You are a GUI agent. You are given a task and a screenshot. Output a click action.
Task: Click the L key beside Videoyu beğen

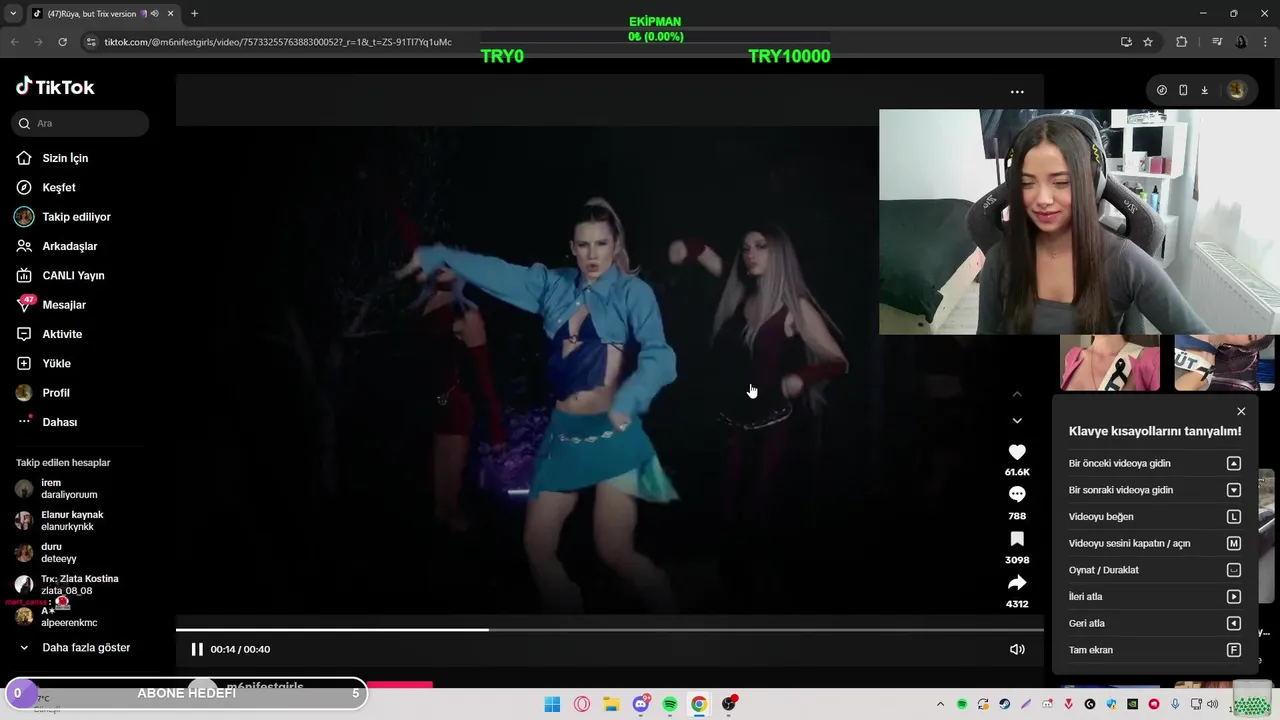pyautogui.click(x=1234, y=517)
